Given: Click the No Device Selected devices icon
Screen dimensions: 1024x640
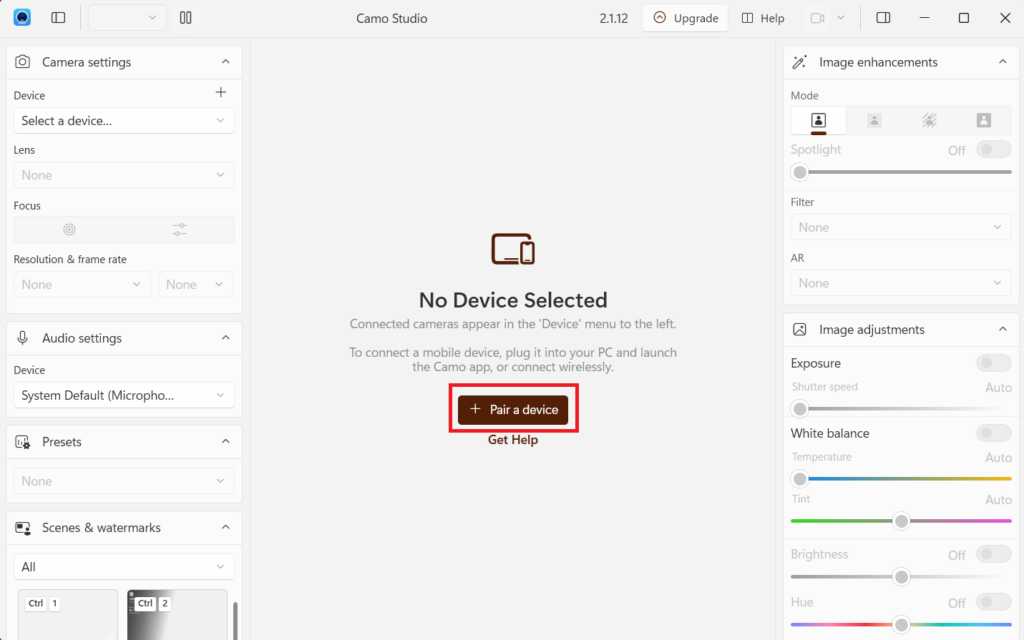Looking at the screenshot, I should coord(513,249).
